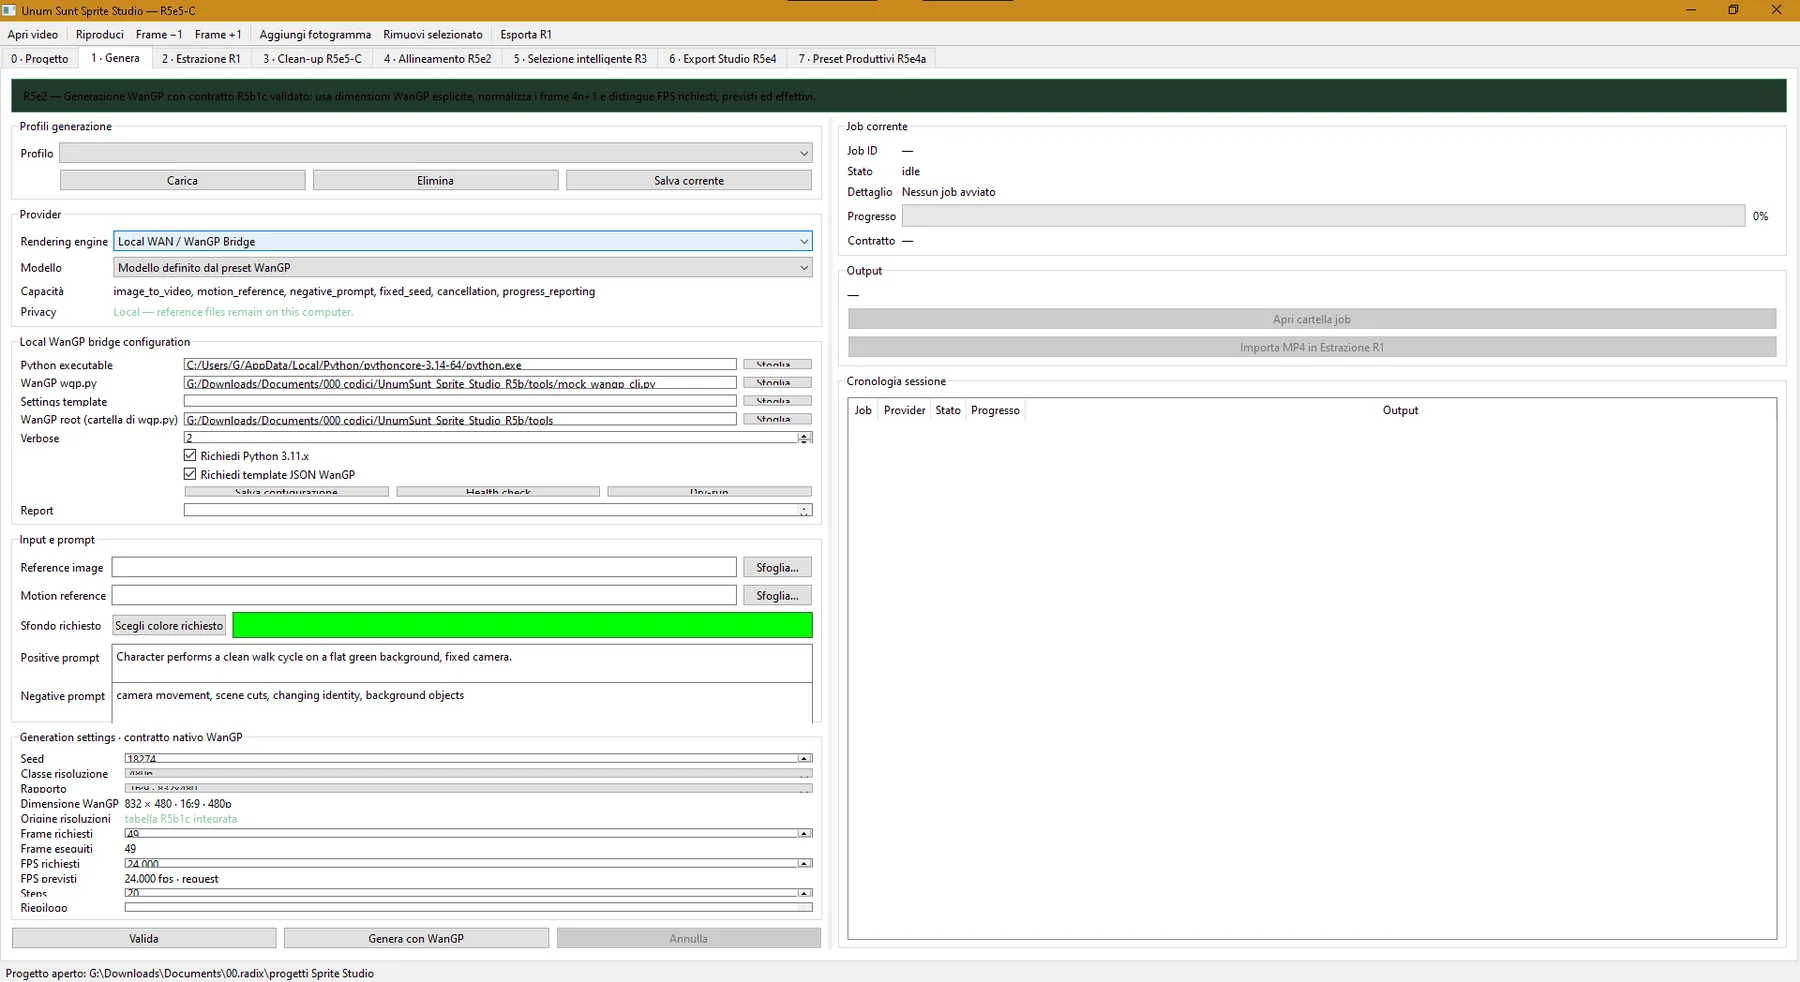Click Sfoglia next to Motion reference
The width and height of the screenshot is (1800, 982).
(777, 595)
